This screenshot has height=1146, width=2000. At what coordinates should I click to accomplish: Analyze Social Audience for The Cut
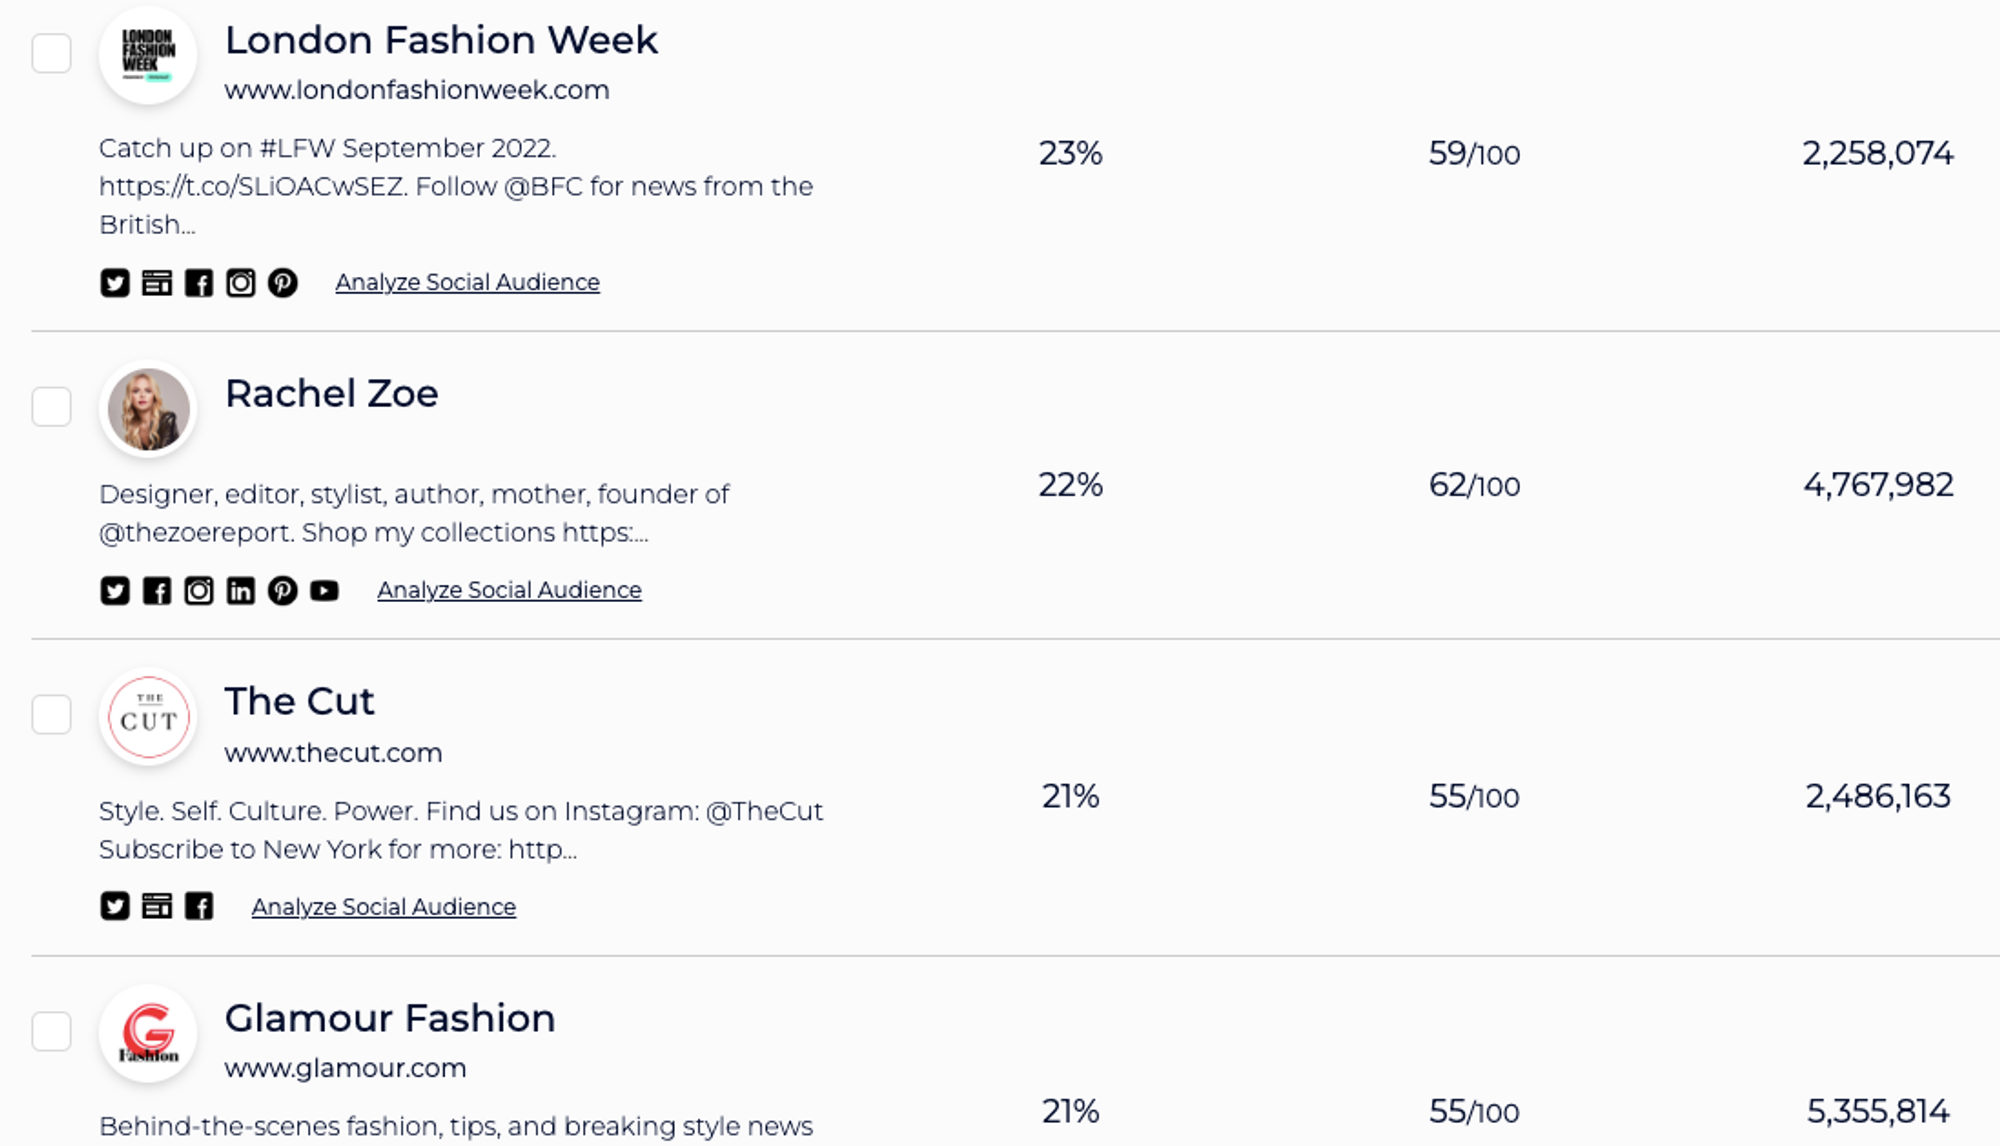pyautogui.click(x=383, y=907)
